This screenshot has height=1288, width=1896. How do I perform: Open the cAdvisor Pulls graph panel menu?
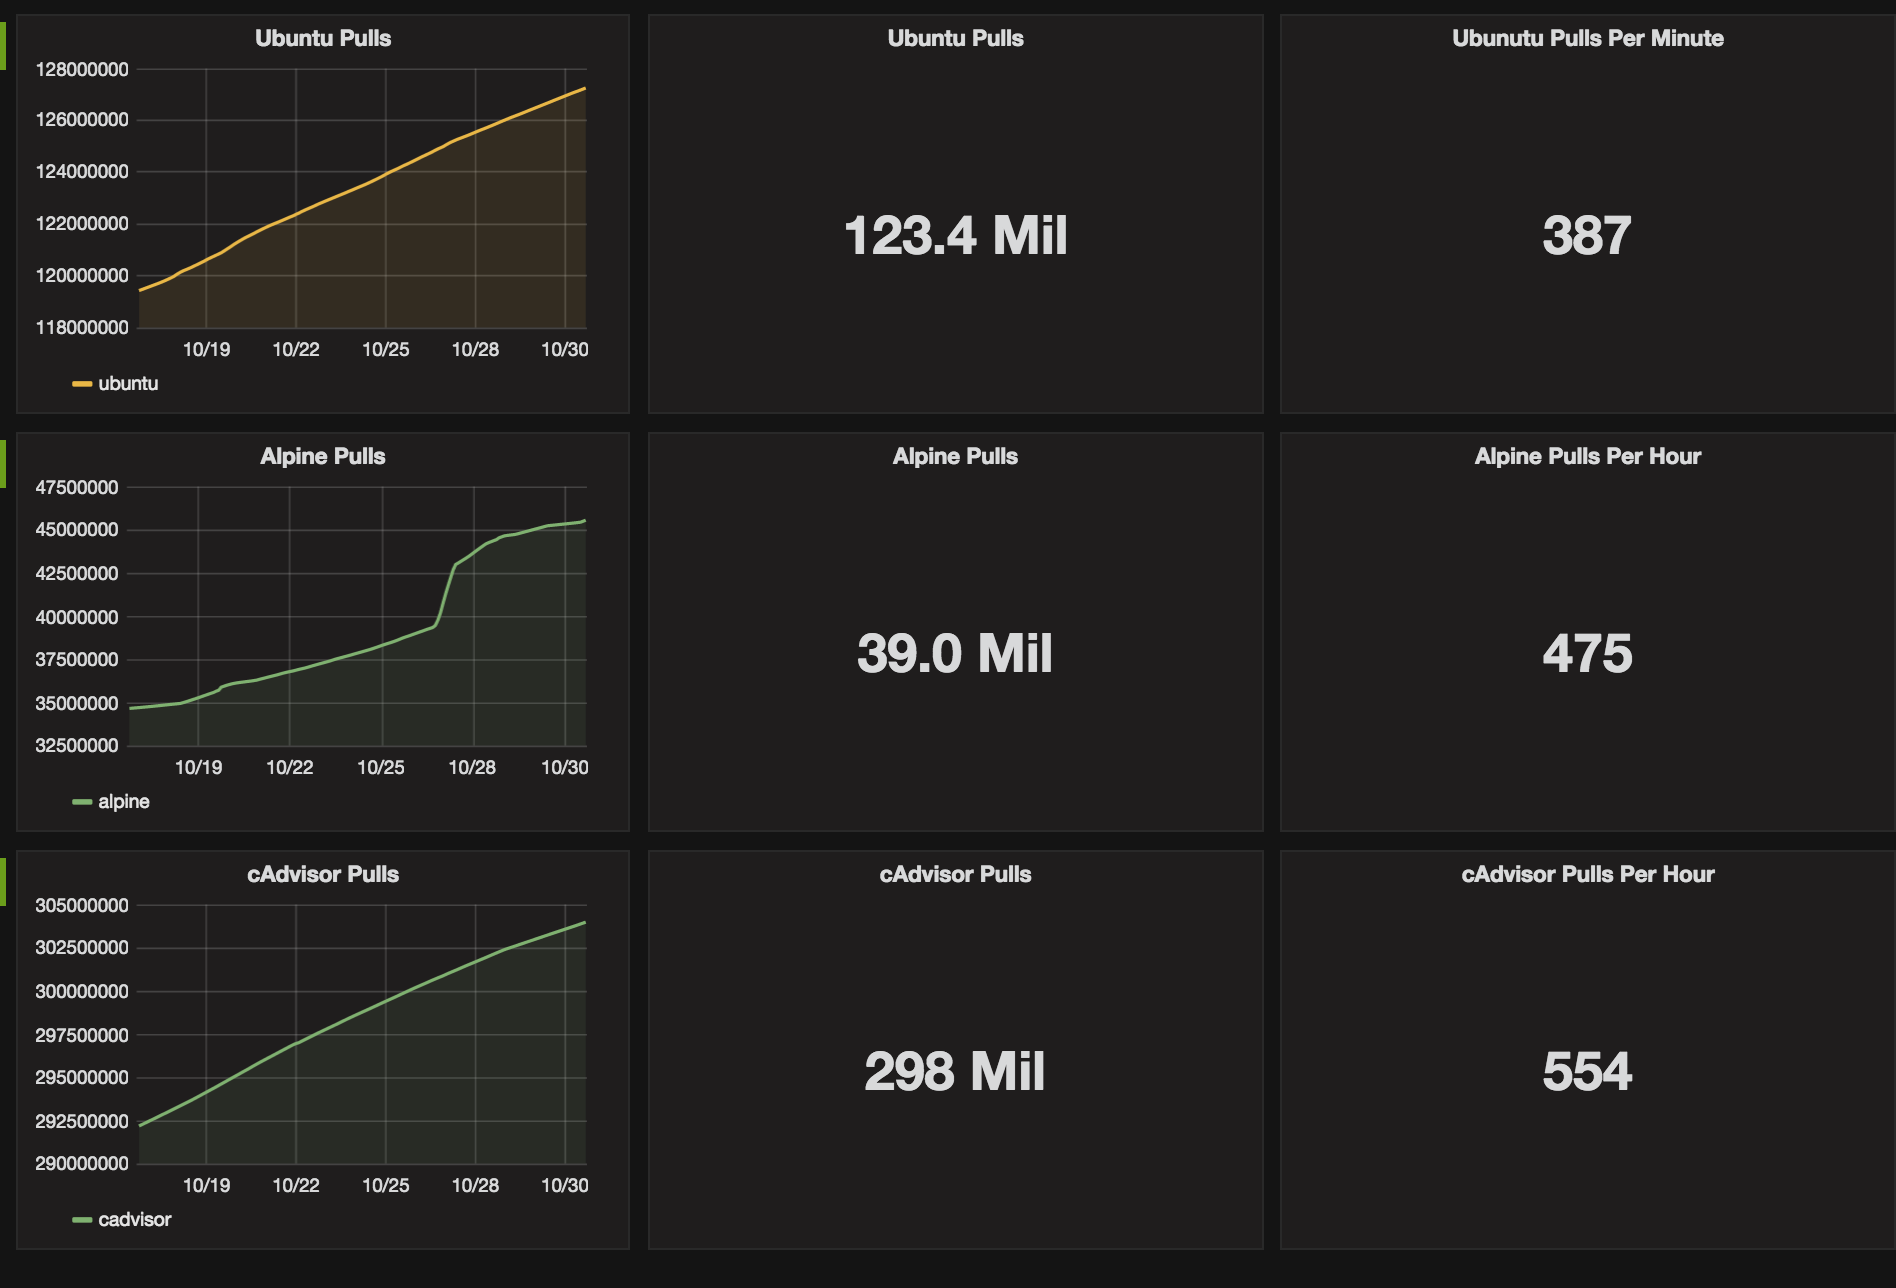tap(322, 873)
